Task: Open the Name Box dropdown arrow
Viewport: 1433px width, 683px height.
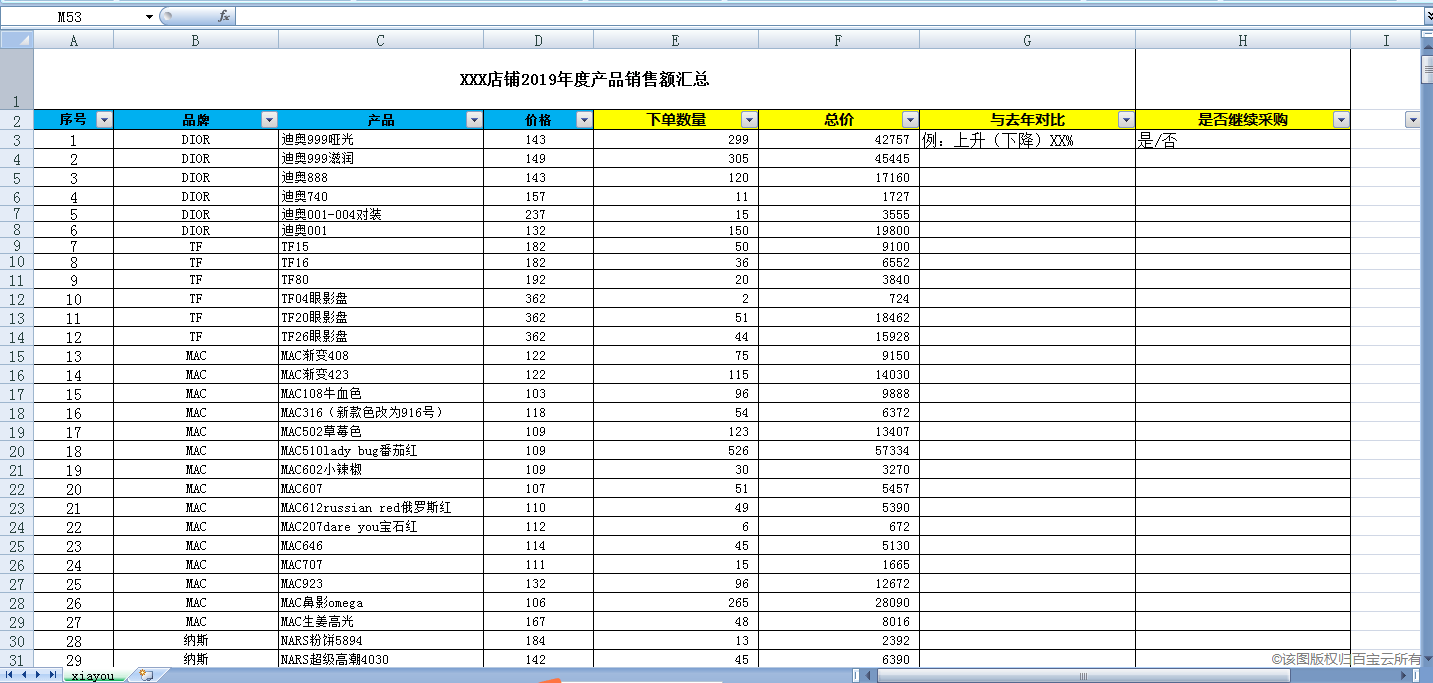Action: coord(149,17)
